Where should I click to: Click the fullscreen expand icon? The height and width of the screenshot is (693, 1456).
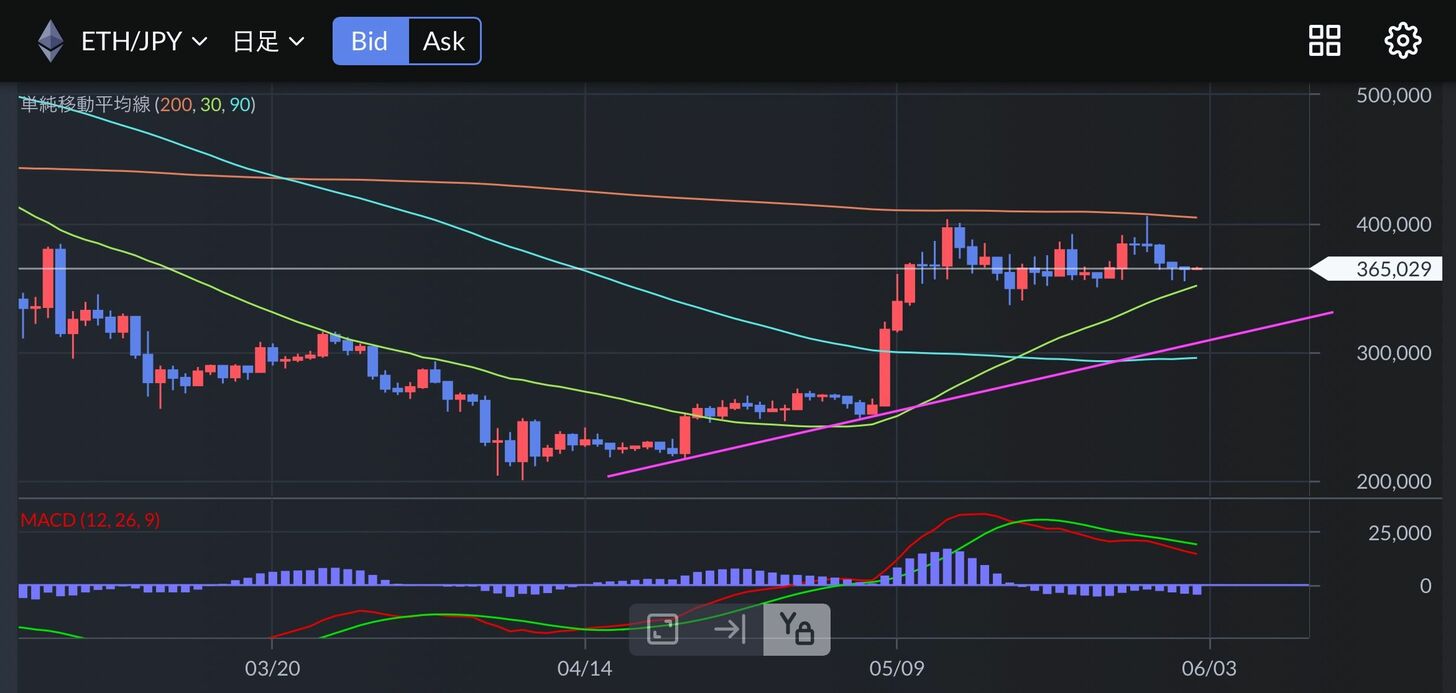(x=663, y=629)
